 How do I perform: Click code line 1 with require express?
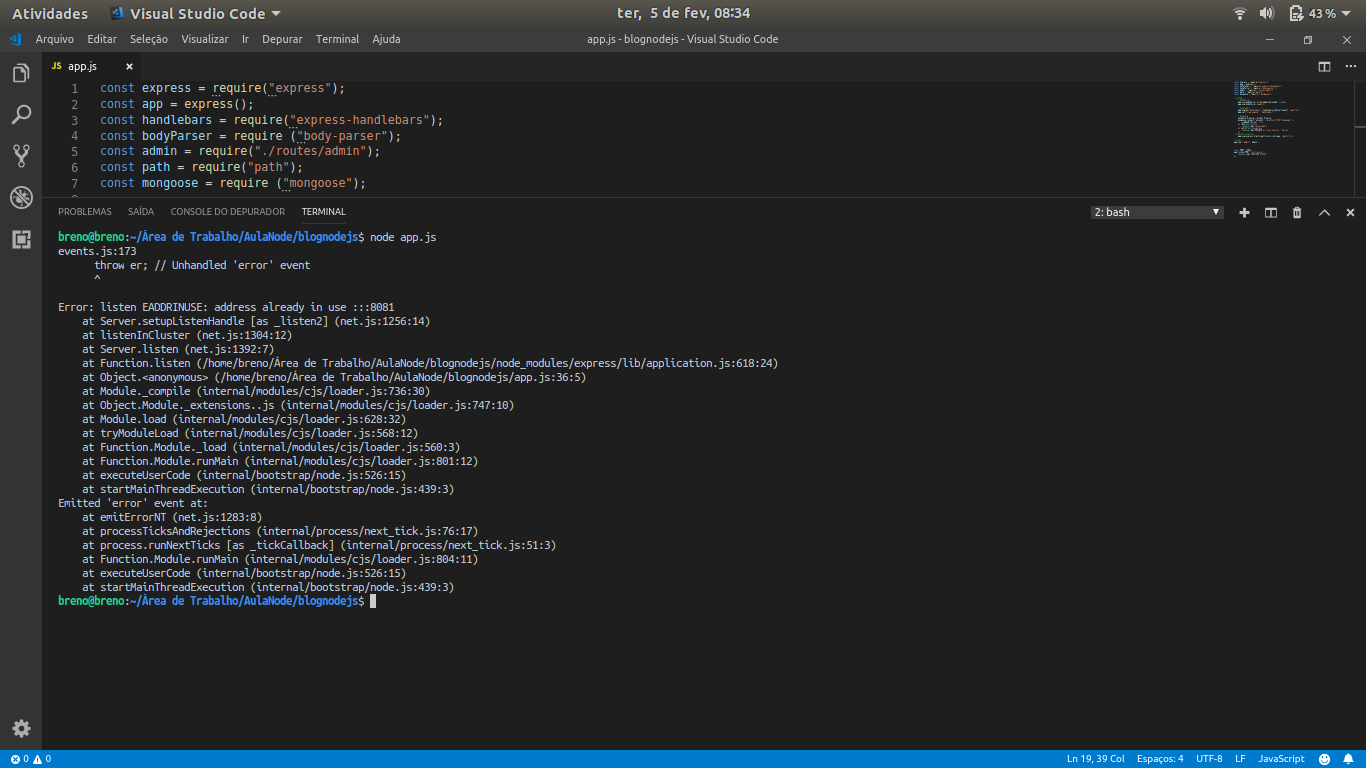click(222, 88)
